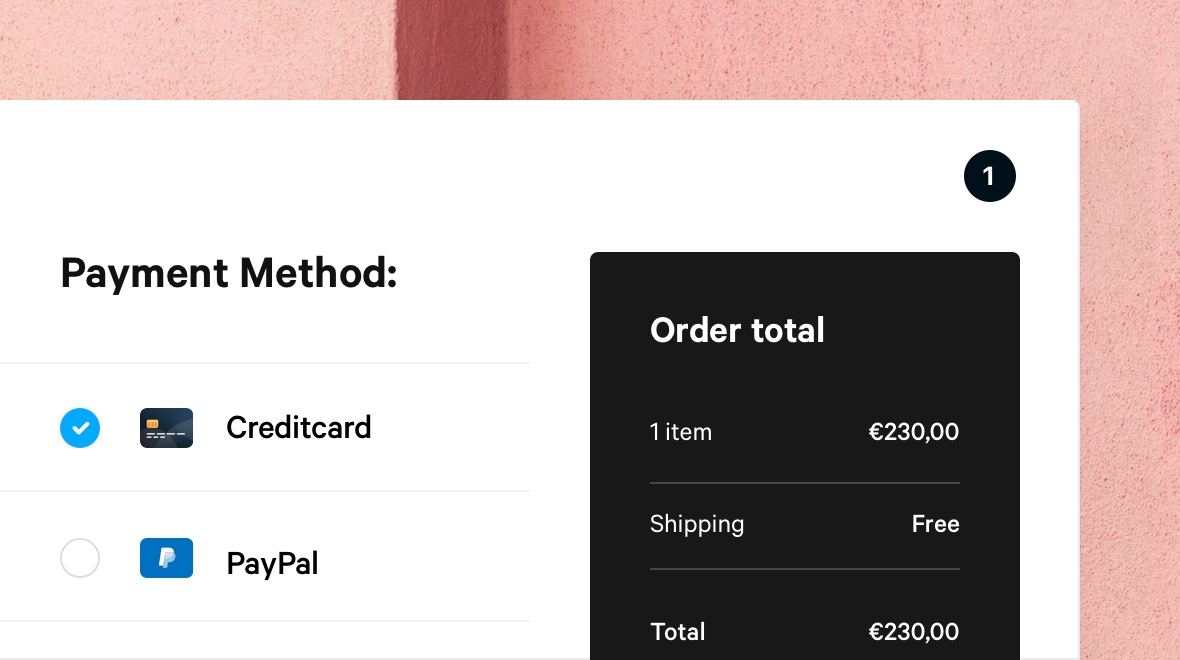Click the Total amount €230,00
The width and height of the screenshot is (1180, 660).
(x=914, y=631)
